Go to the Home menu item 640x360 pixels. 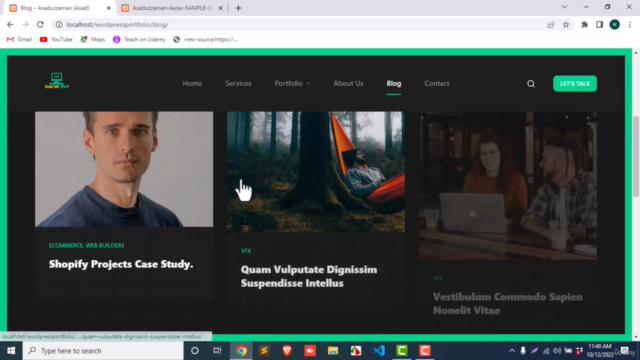coord(192,83)
